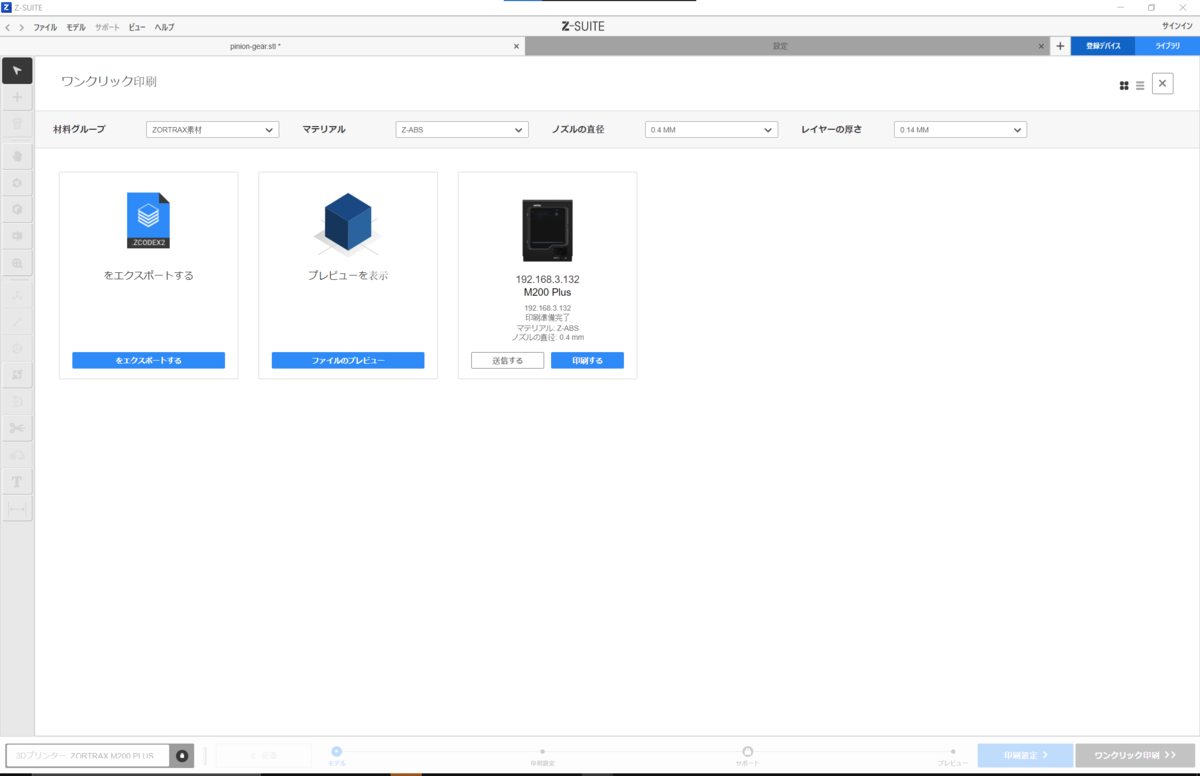1200x776 pixels.
Task: Select the magnifier zoom tool
Action: click(x=17, y=263)
